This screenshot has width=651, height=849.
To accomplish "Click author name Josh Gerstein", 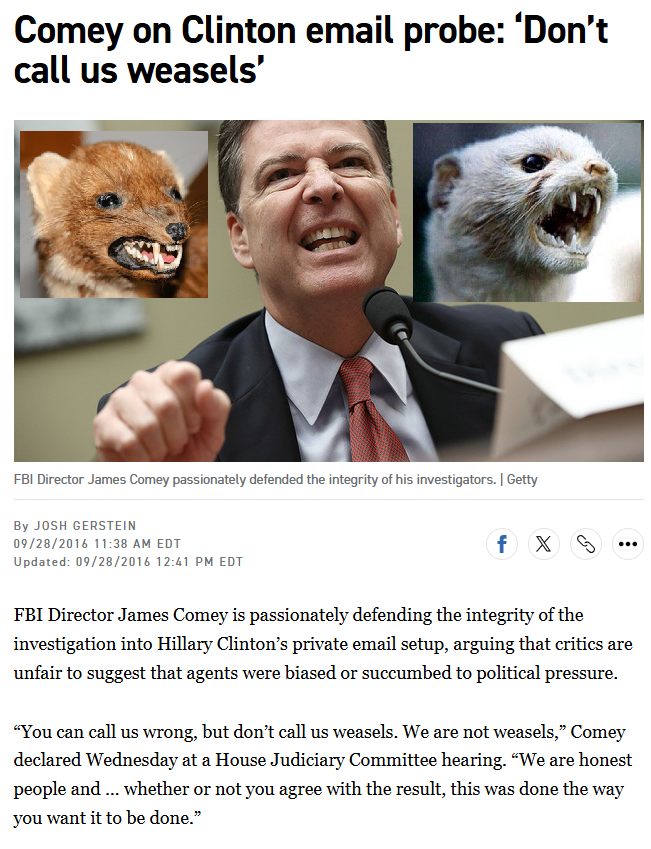I will click(x=85, y=526).
